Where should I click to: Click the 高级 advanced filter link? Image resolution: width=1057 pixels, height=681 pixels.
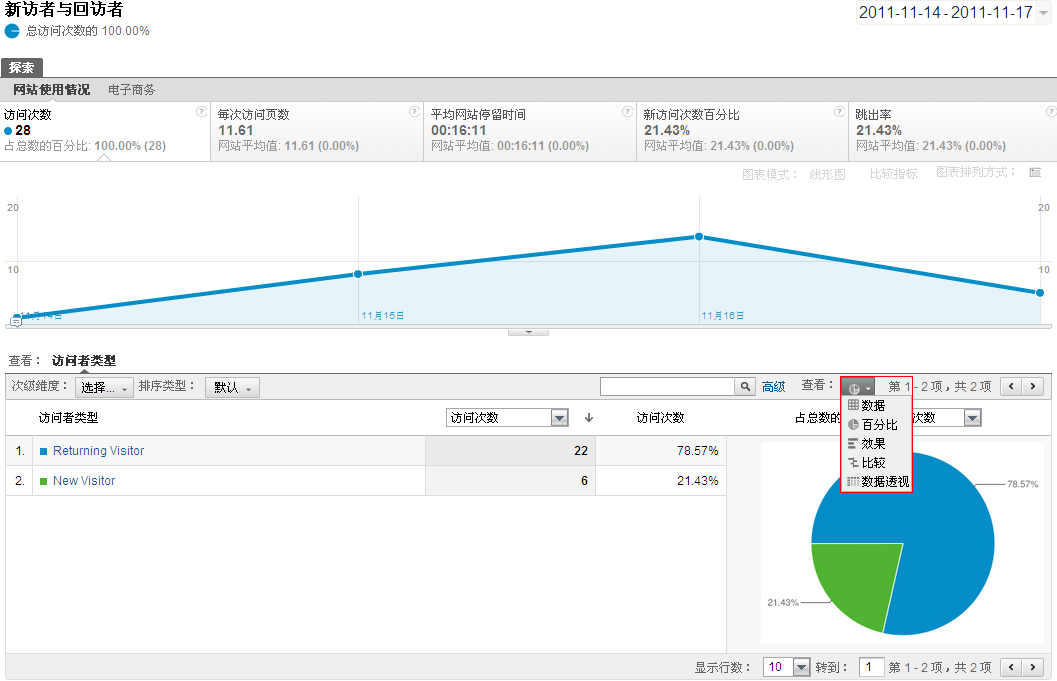coord(773,386)
